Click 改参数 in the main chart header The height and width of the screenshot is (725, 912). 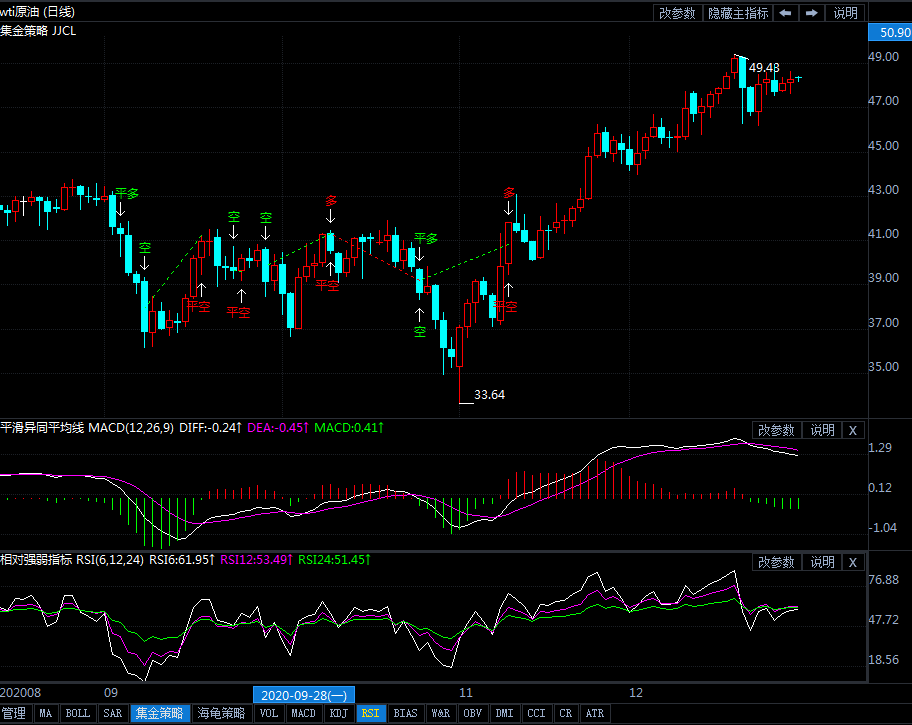(677, 13)
